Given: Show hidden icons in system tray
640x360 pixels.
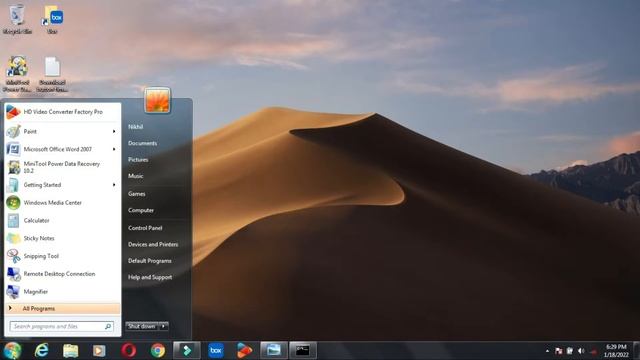Looking at the screenshot, I should (547, 351).
